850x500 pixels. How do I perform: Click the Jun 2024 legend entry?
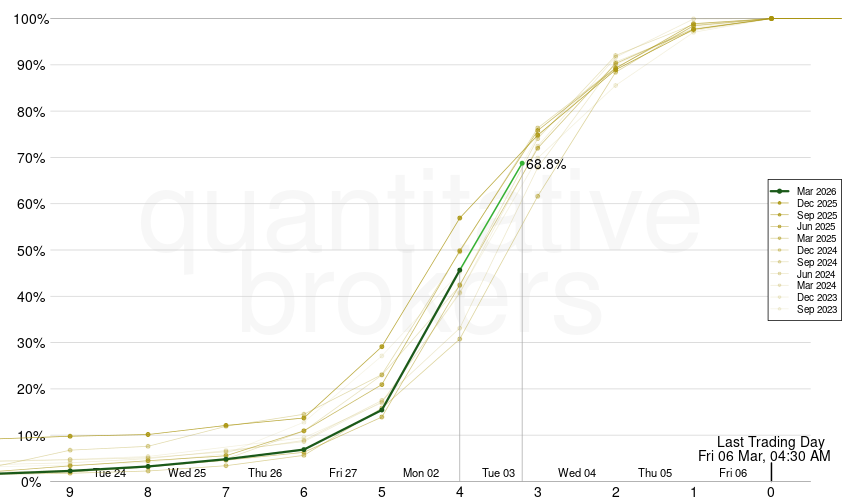[816, 274]
